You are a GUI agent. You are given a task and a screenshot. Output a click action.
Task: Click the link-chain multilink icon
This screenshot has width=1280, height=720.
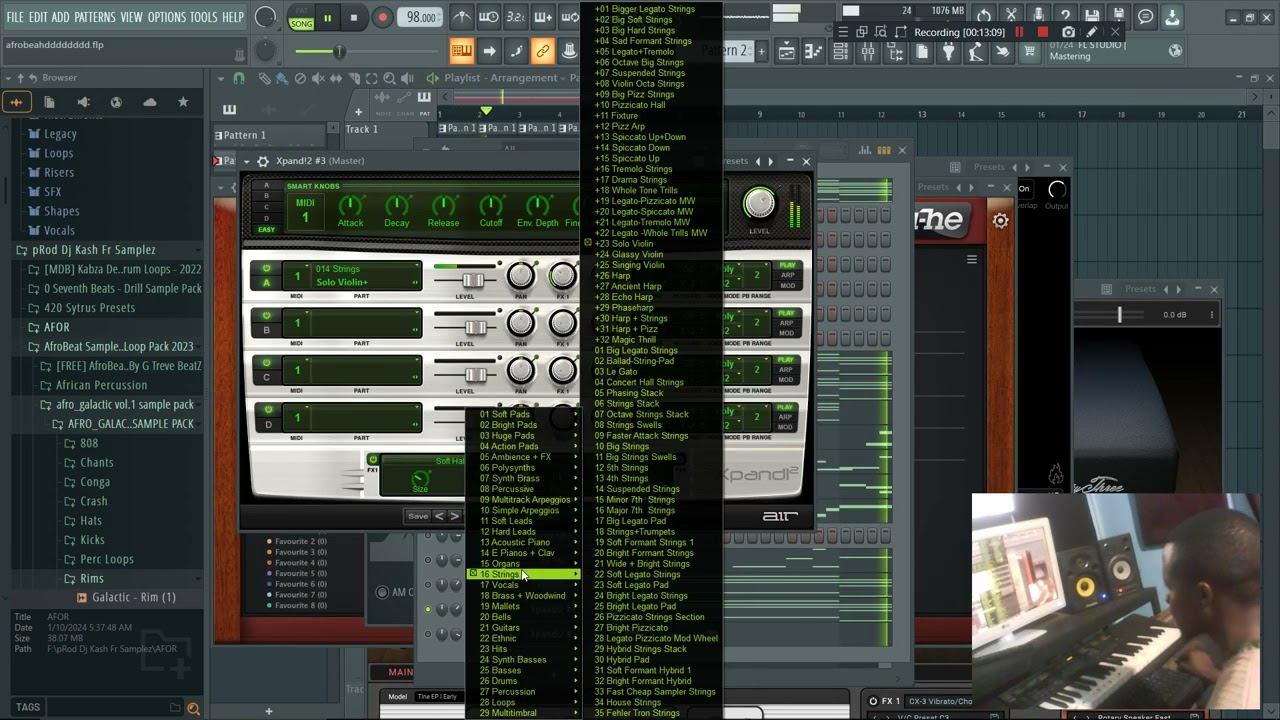543,51
